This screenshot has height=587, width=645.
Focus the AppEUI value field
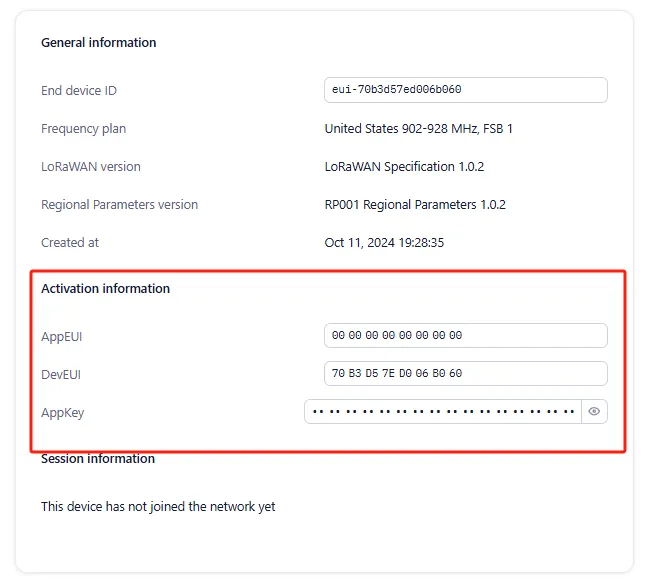coord(466,336)
